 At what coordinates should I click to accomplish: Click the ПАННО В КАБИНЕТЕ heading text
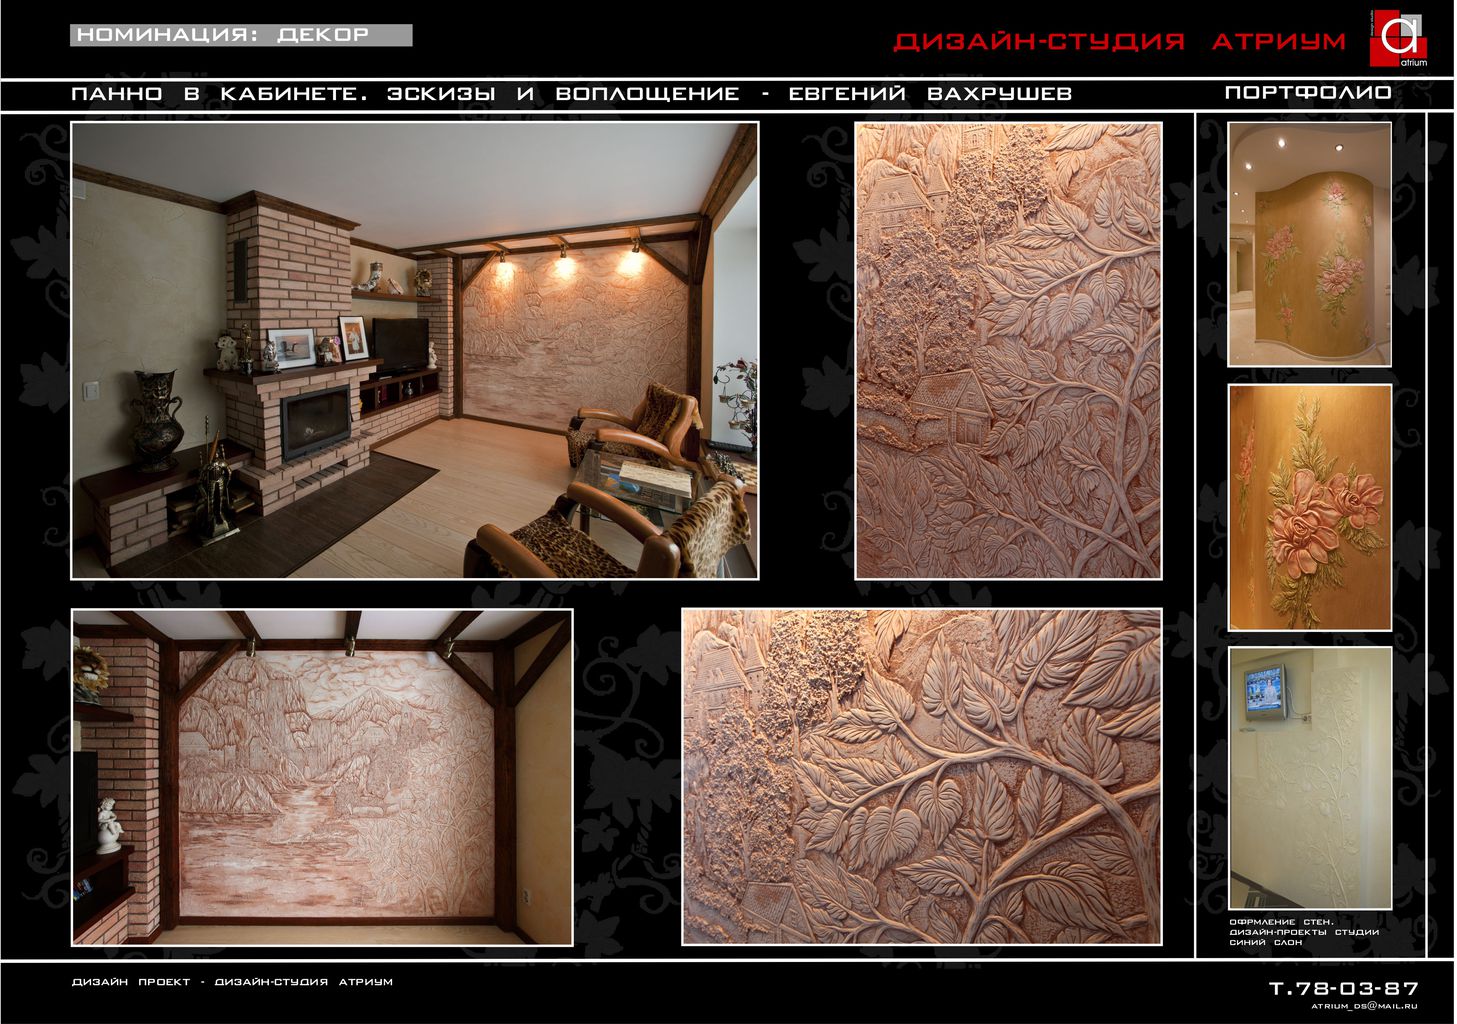pyautogui.click(x=571, y=94)
